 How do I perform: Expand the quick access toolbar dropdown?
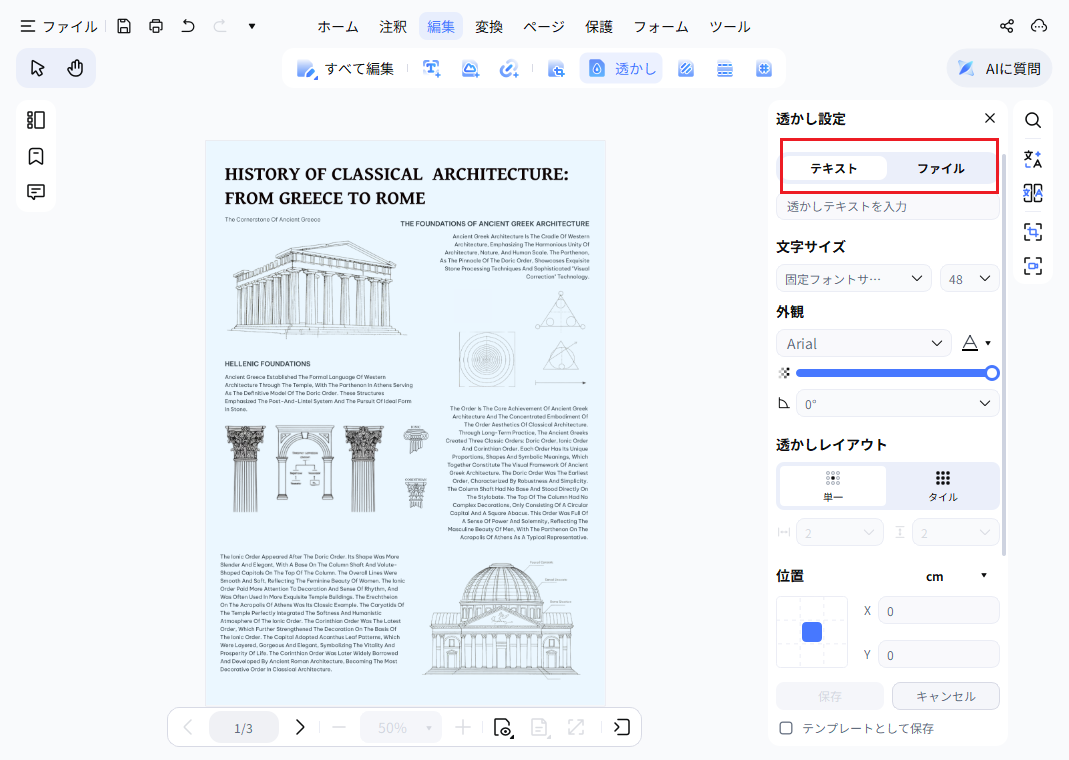pyautogui.click(x=252, y=27)
